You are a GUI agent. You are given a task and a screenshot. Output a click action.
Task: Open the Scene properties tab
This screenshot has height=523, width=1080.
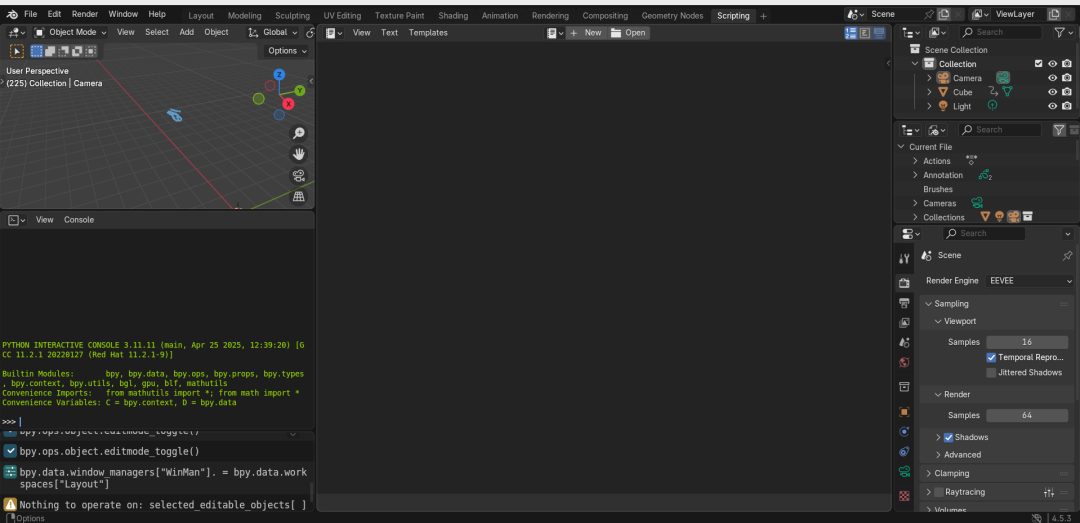(904, 342)
